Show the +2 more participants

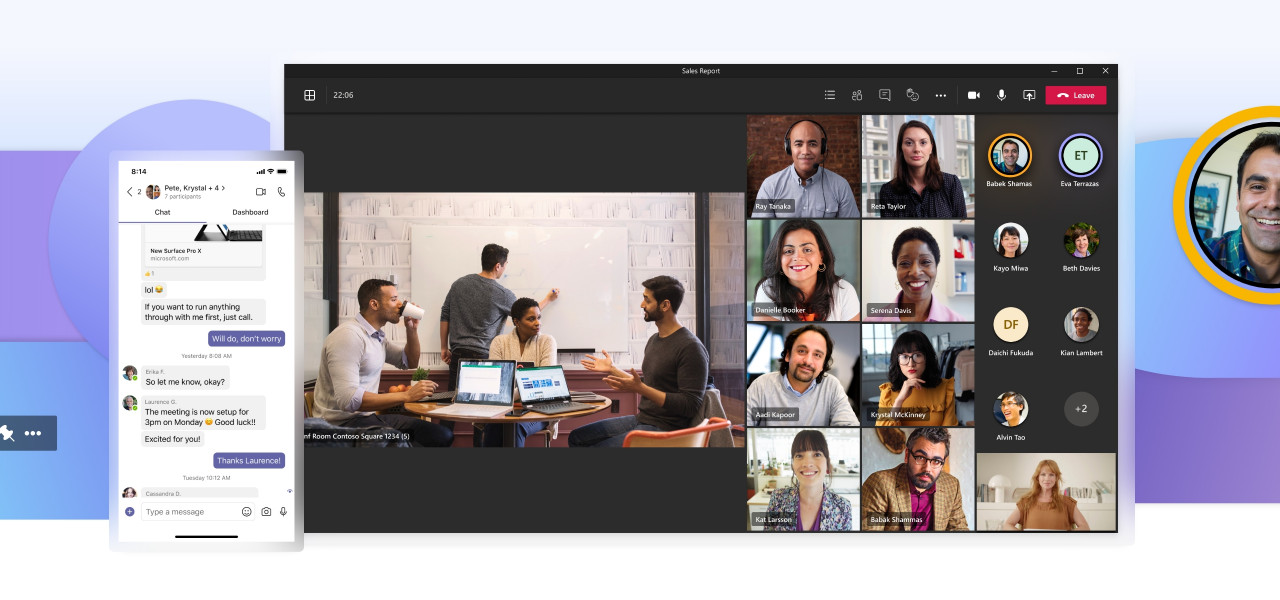tap(1081, 409)
